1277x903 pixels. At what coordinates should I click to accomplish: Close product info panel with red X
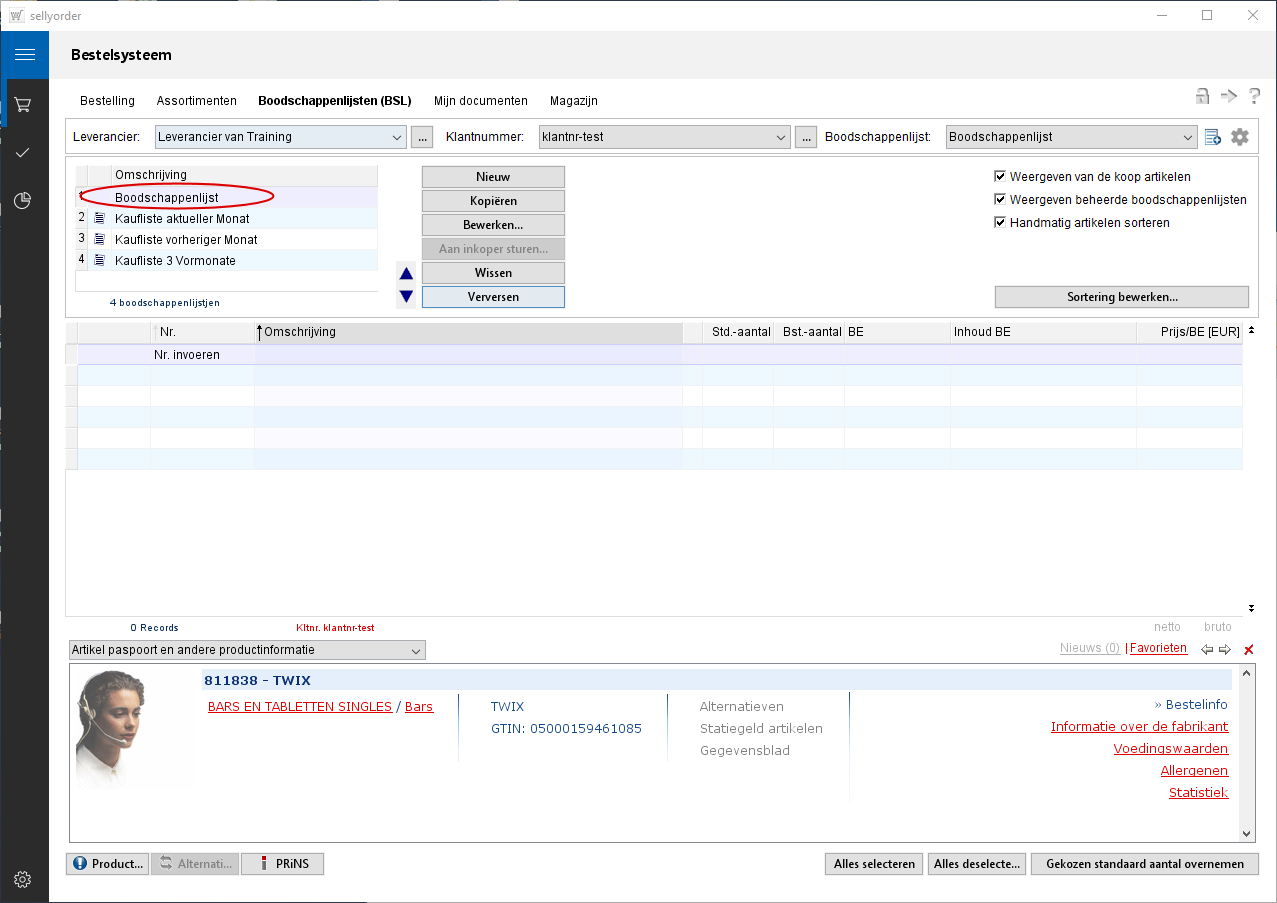tap(1248, 650)
